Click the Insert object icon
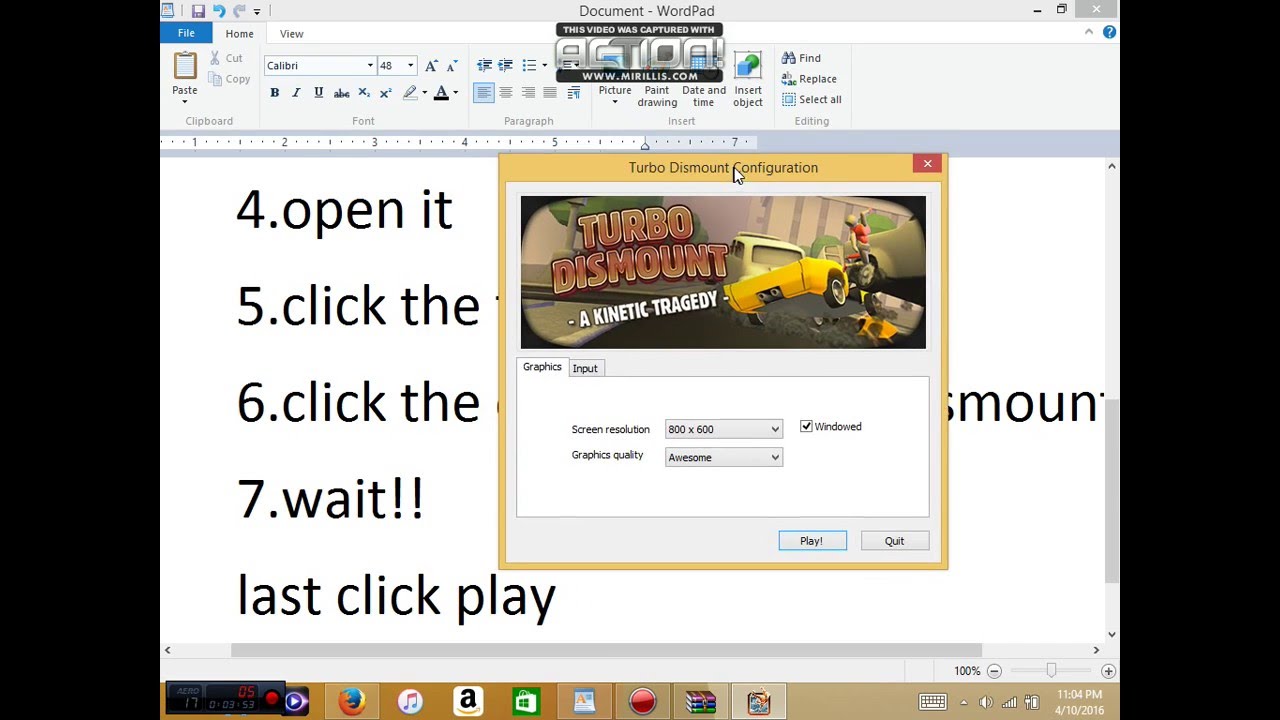 point(748,68)
